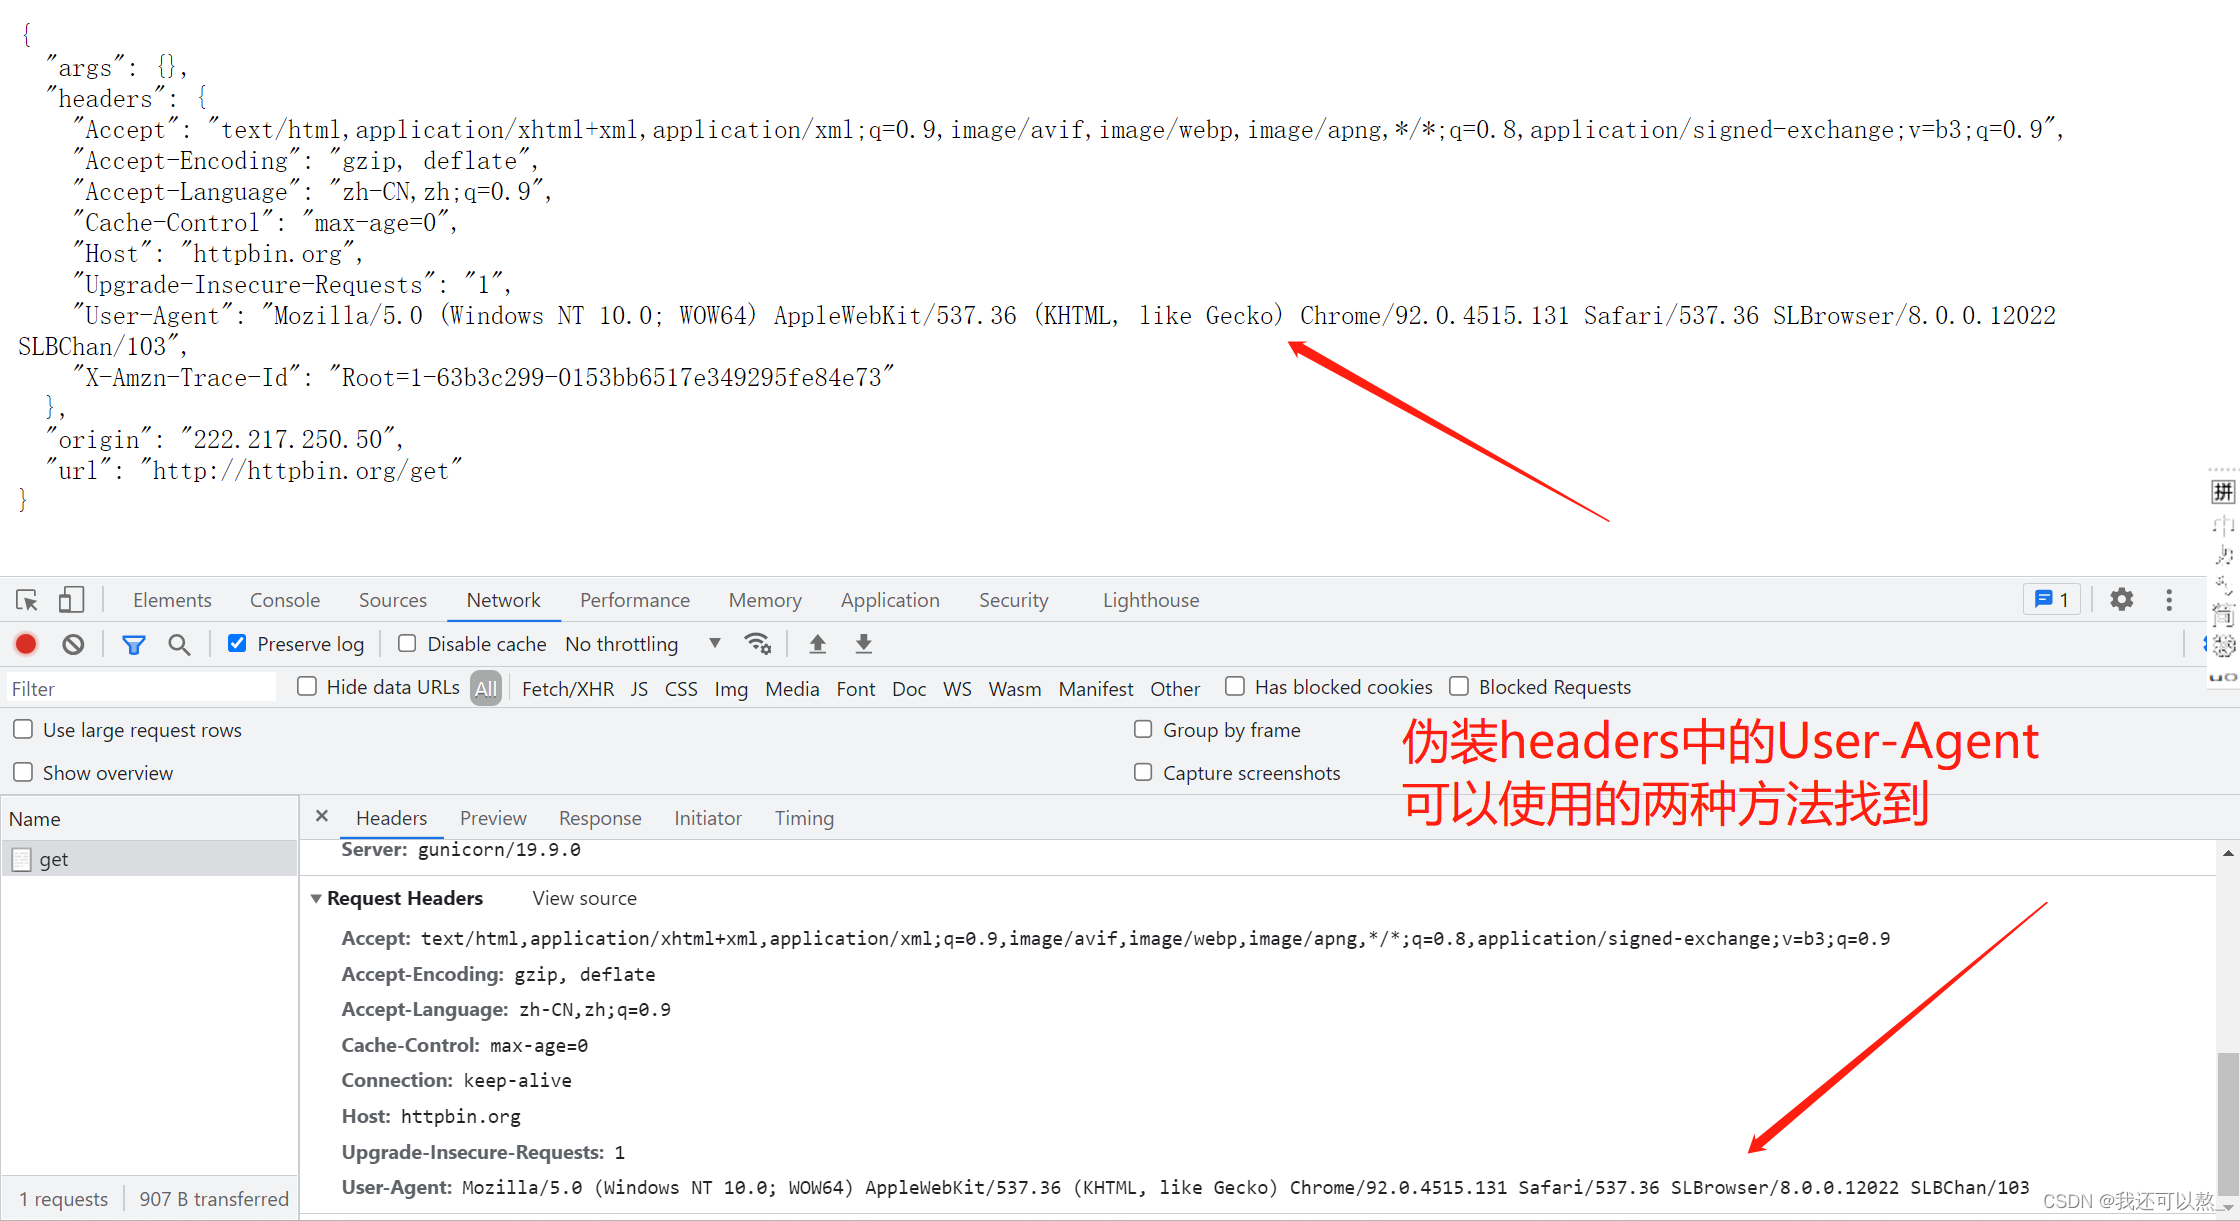Switch to the Preview detail tab

(x=493, y=818)
